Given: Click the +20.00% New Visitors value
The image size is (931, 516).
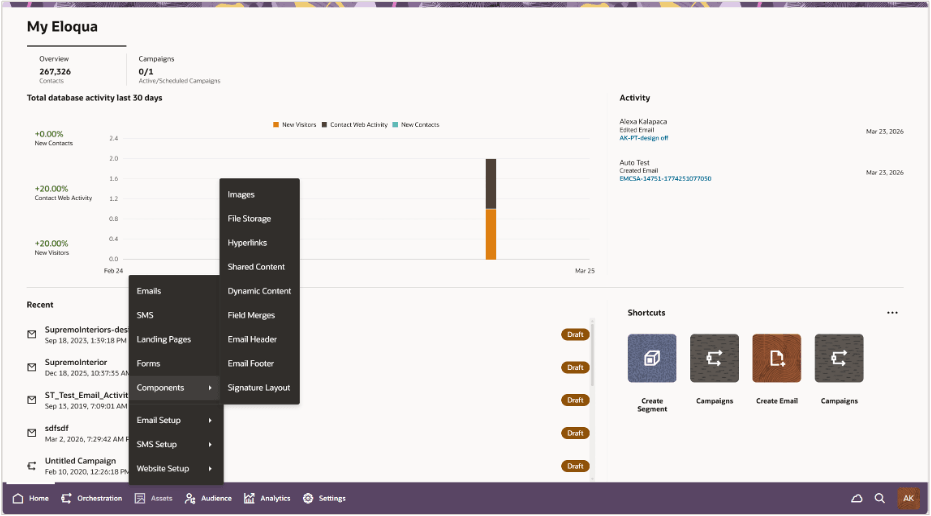Looking at the screenshot, I should point(51,243).
